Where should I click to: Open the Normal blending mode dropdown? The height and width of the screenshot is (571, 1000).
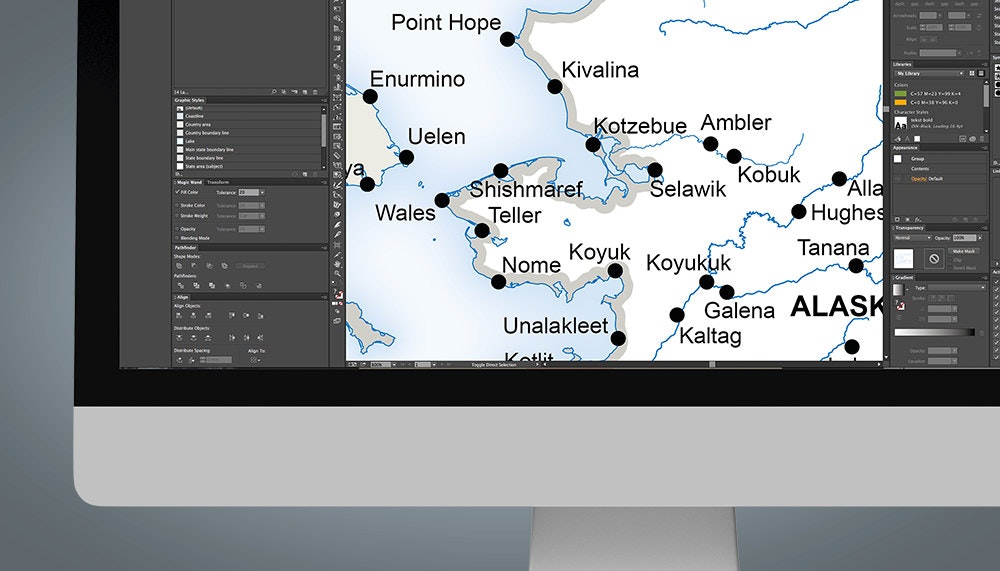pyautogui.click(x=913, y=238)
